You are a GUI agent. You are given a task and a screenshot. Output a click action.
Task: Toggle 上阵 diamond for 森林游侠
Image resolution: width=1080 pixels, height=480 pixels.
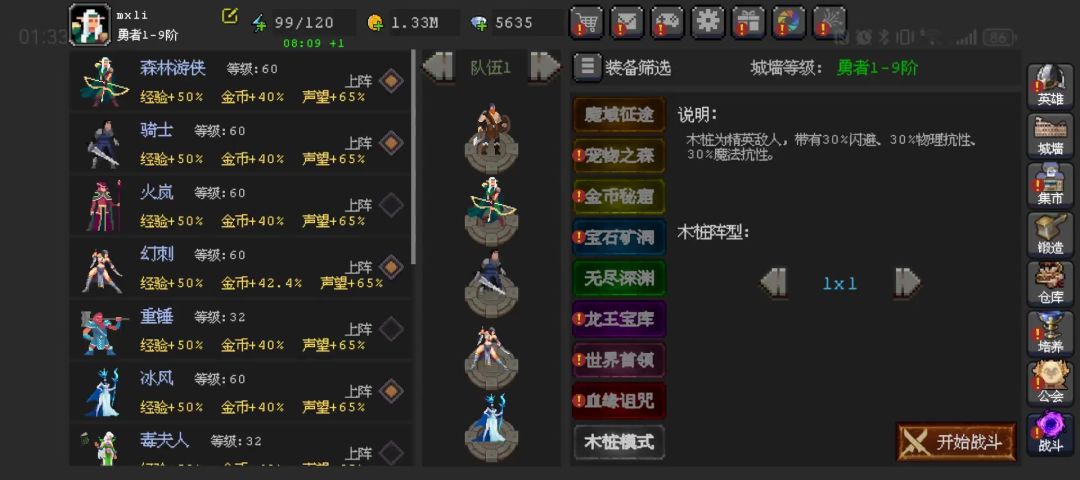pos(391,81)
